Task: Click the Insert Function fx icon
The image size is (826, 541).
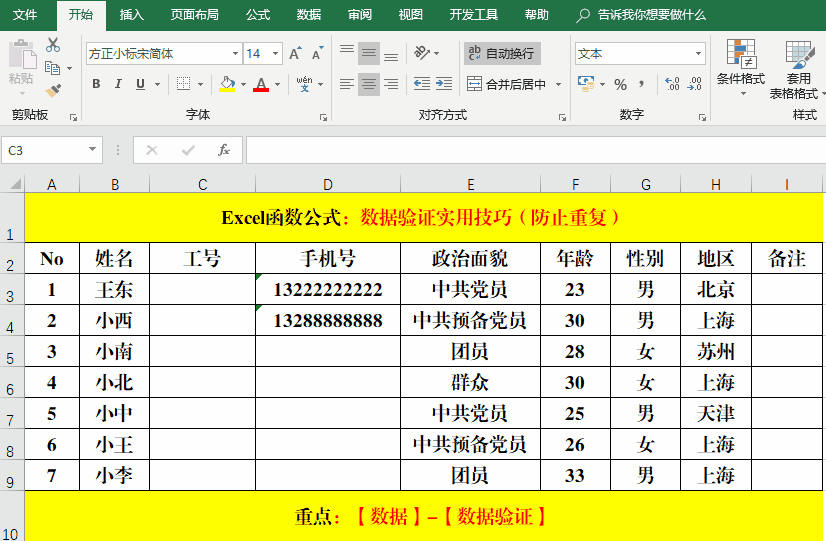Action: pos(224,150)
